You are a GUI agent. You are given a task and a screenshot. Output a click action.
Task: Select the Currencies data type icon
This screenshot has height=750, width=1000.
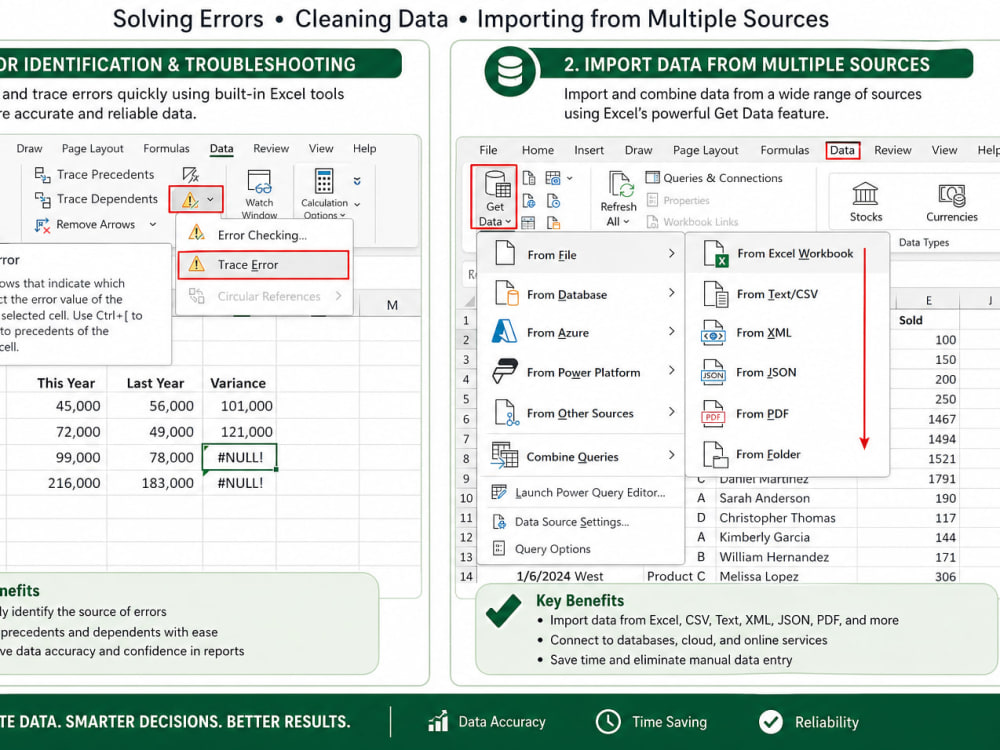click(952, 195)
